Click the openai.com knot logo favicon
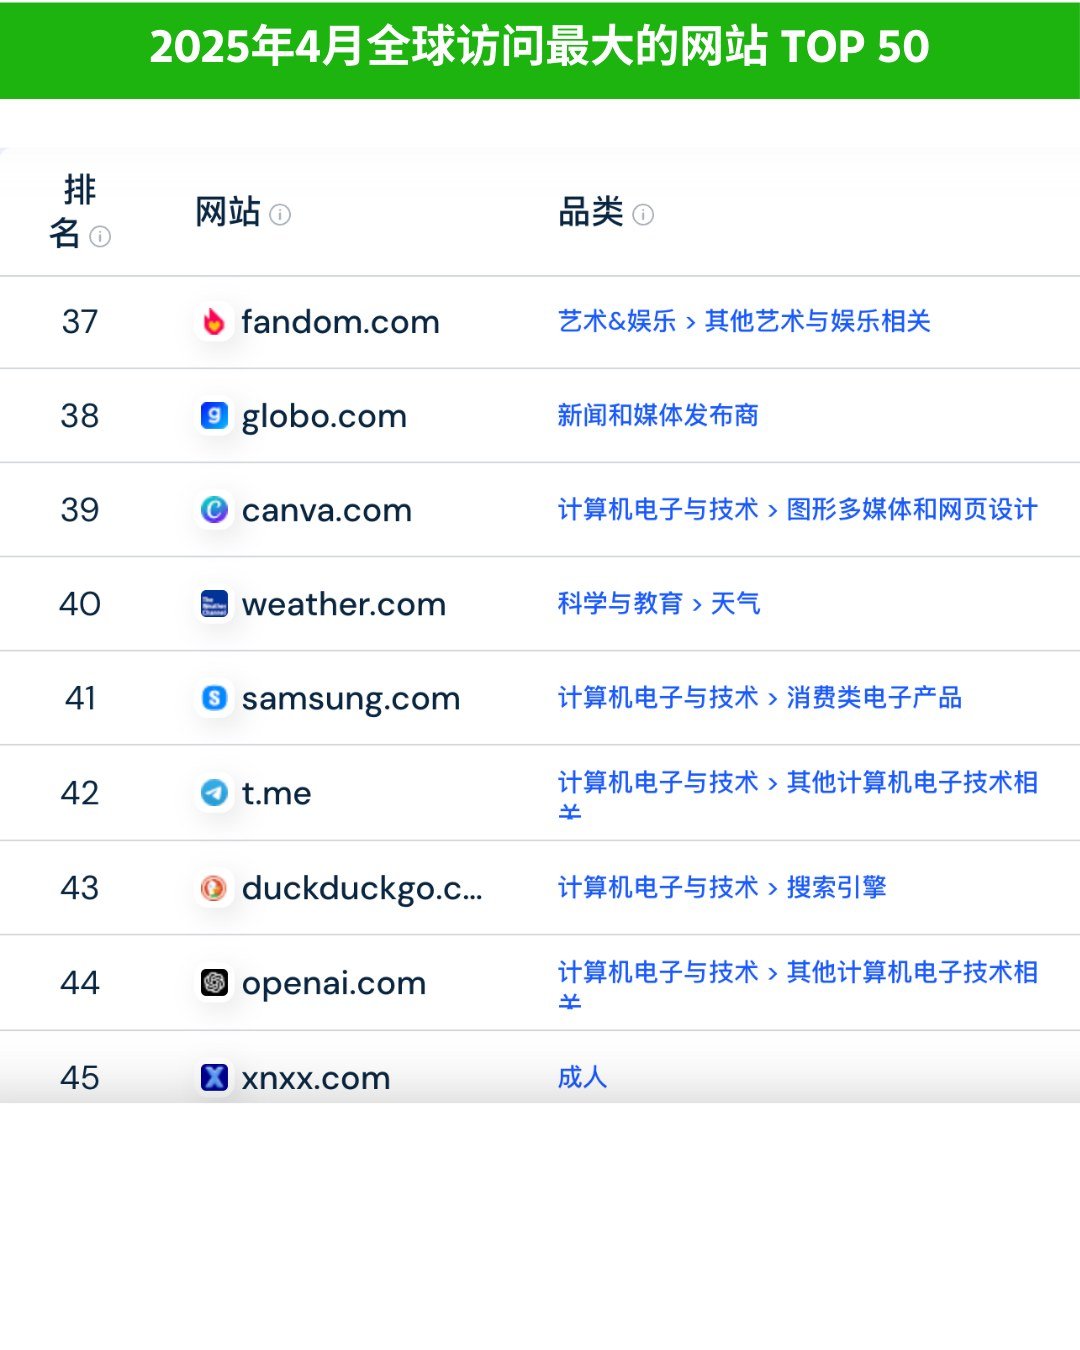Viewport: 1080px width, 1350px height. (x=214, y=983)
